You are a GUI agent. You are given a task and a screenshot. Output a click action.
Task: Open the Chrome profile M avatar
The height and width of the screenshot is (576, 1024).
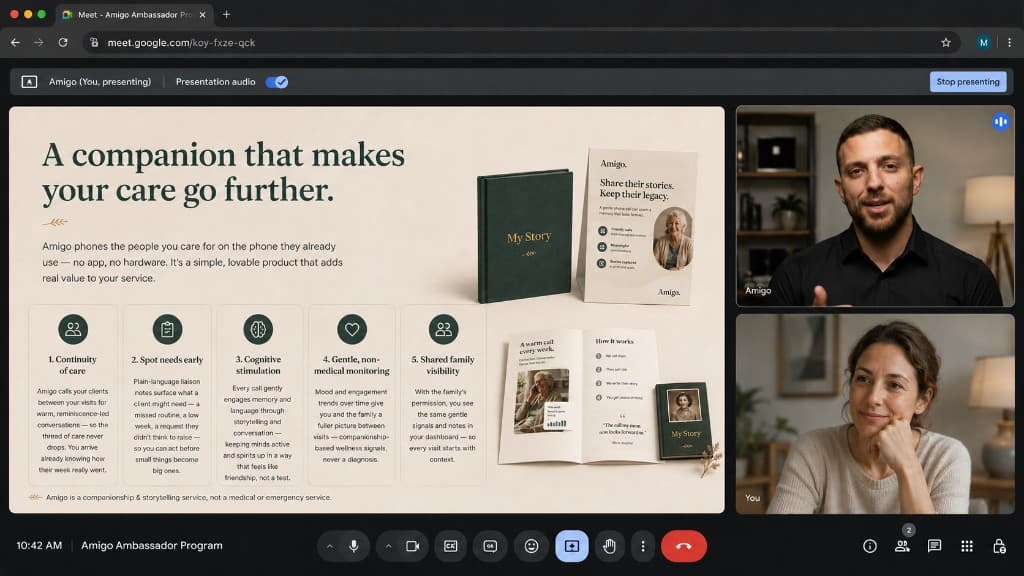(x=984, y=42)
